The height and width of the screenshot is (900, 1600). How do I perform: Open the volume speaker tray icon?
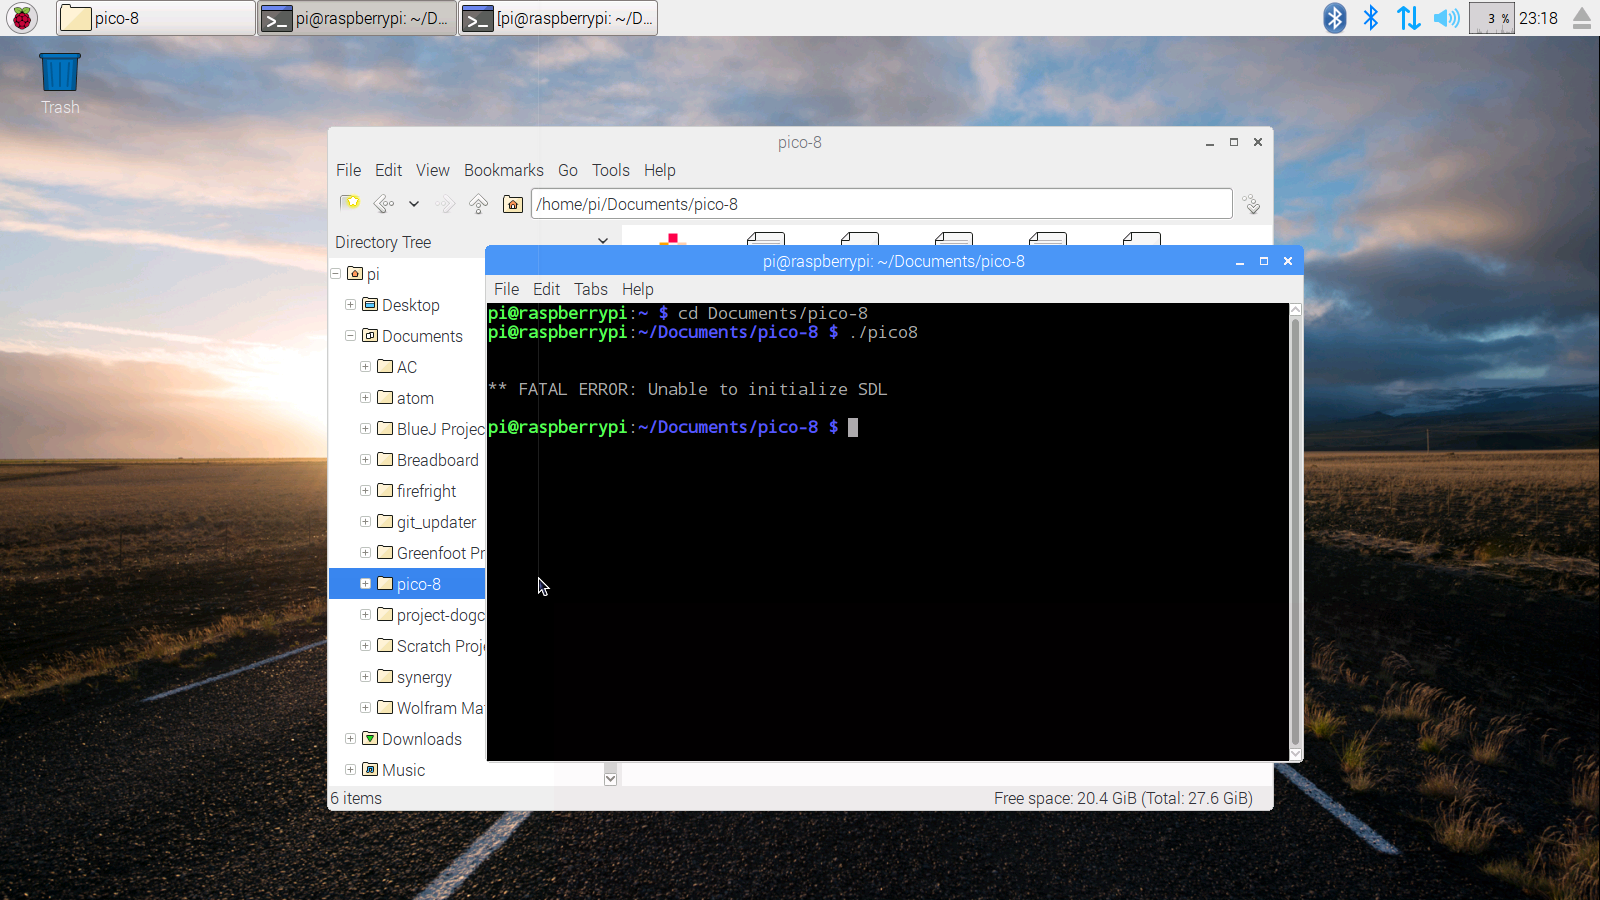point(1446,18)
